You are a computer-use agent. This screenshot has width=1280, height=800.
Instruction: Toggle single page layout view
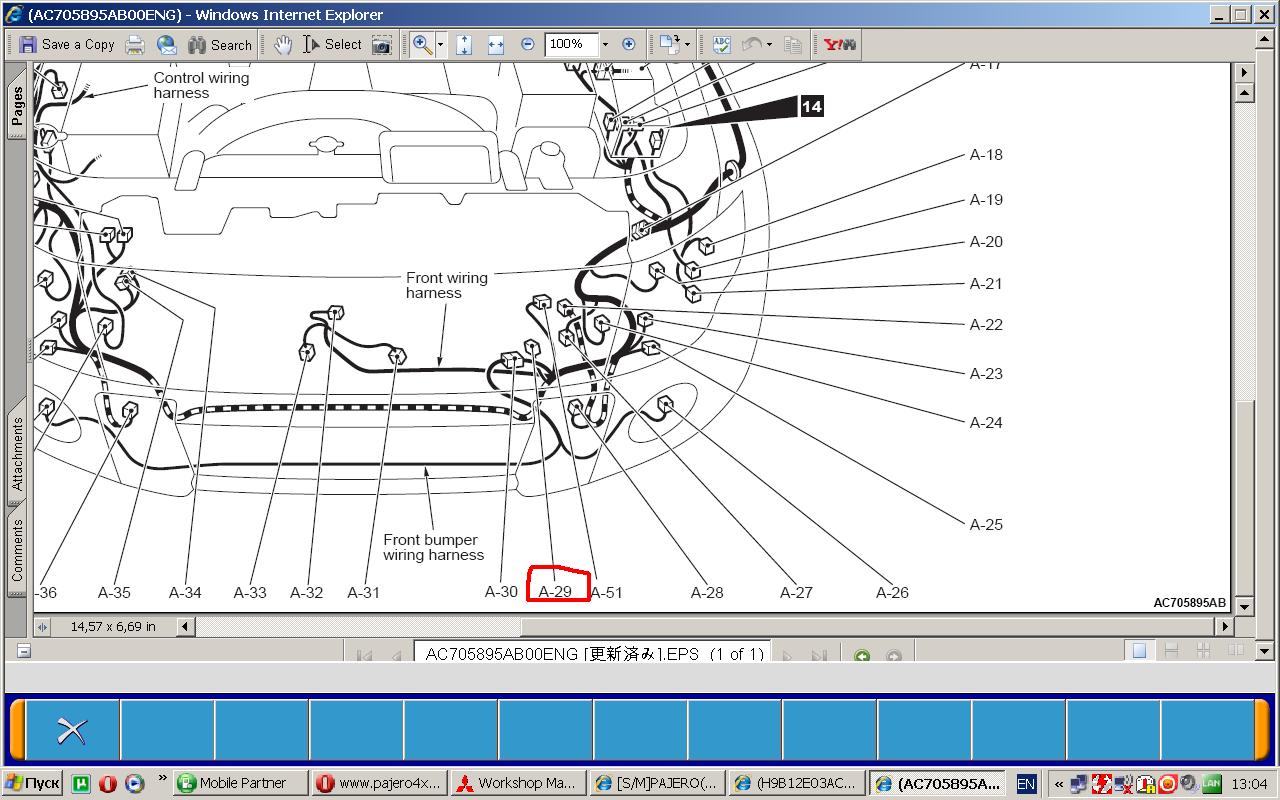point(1139,651)
